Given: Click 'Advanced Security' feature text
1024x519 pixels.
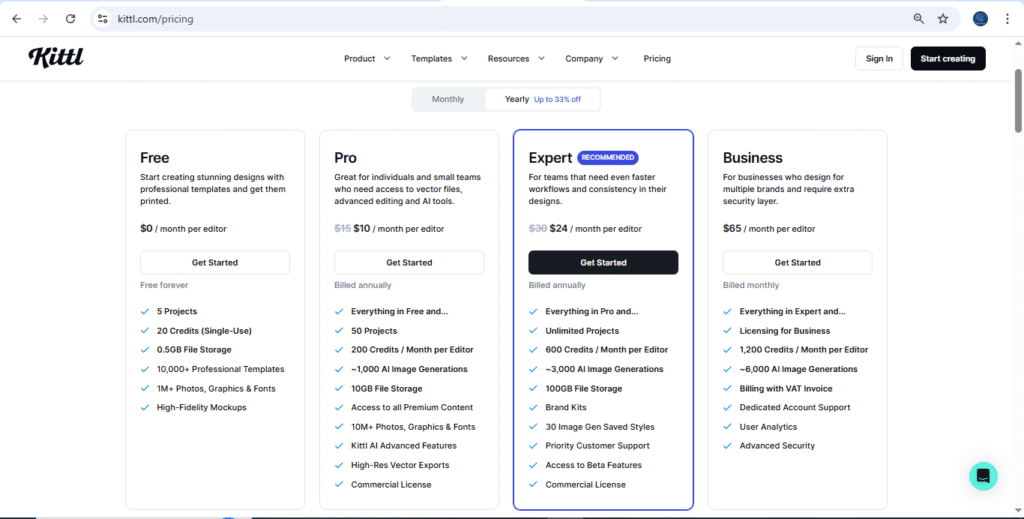Looking at the screenshot, I should (x=777, y=446).
